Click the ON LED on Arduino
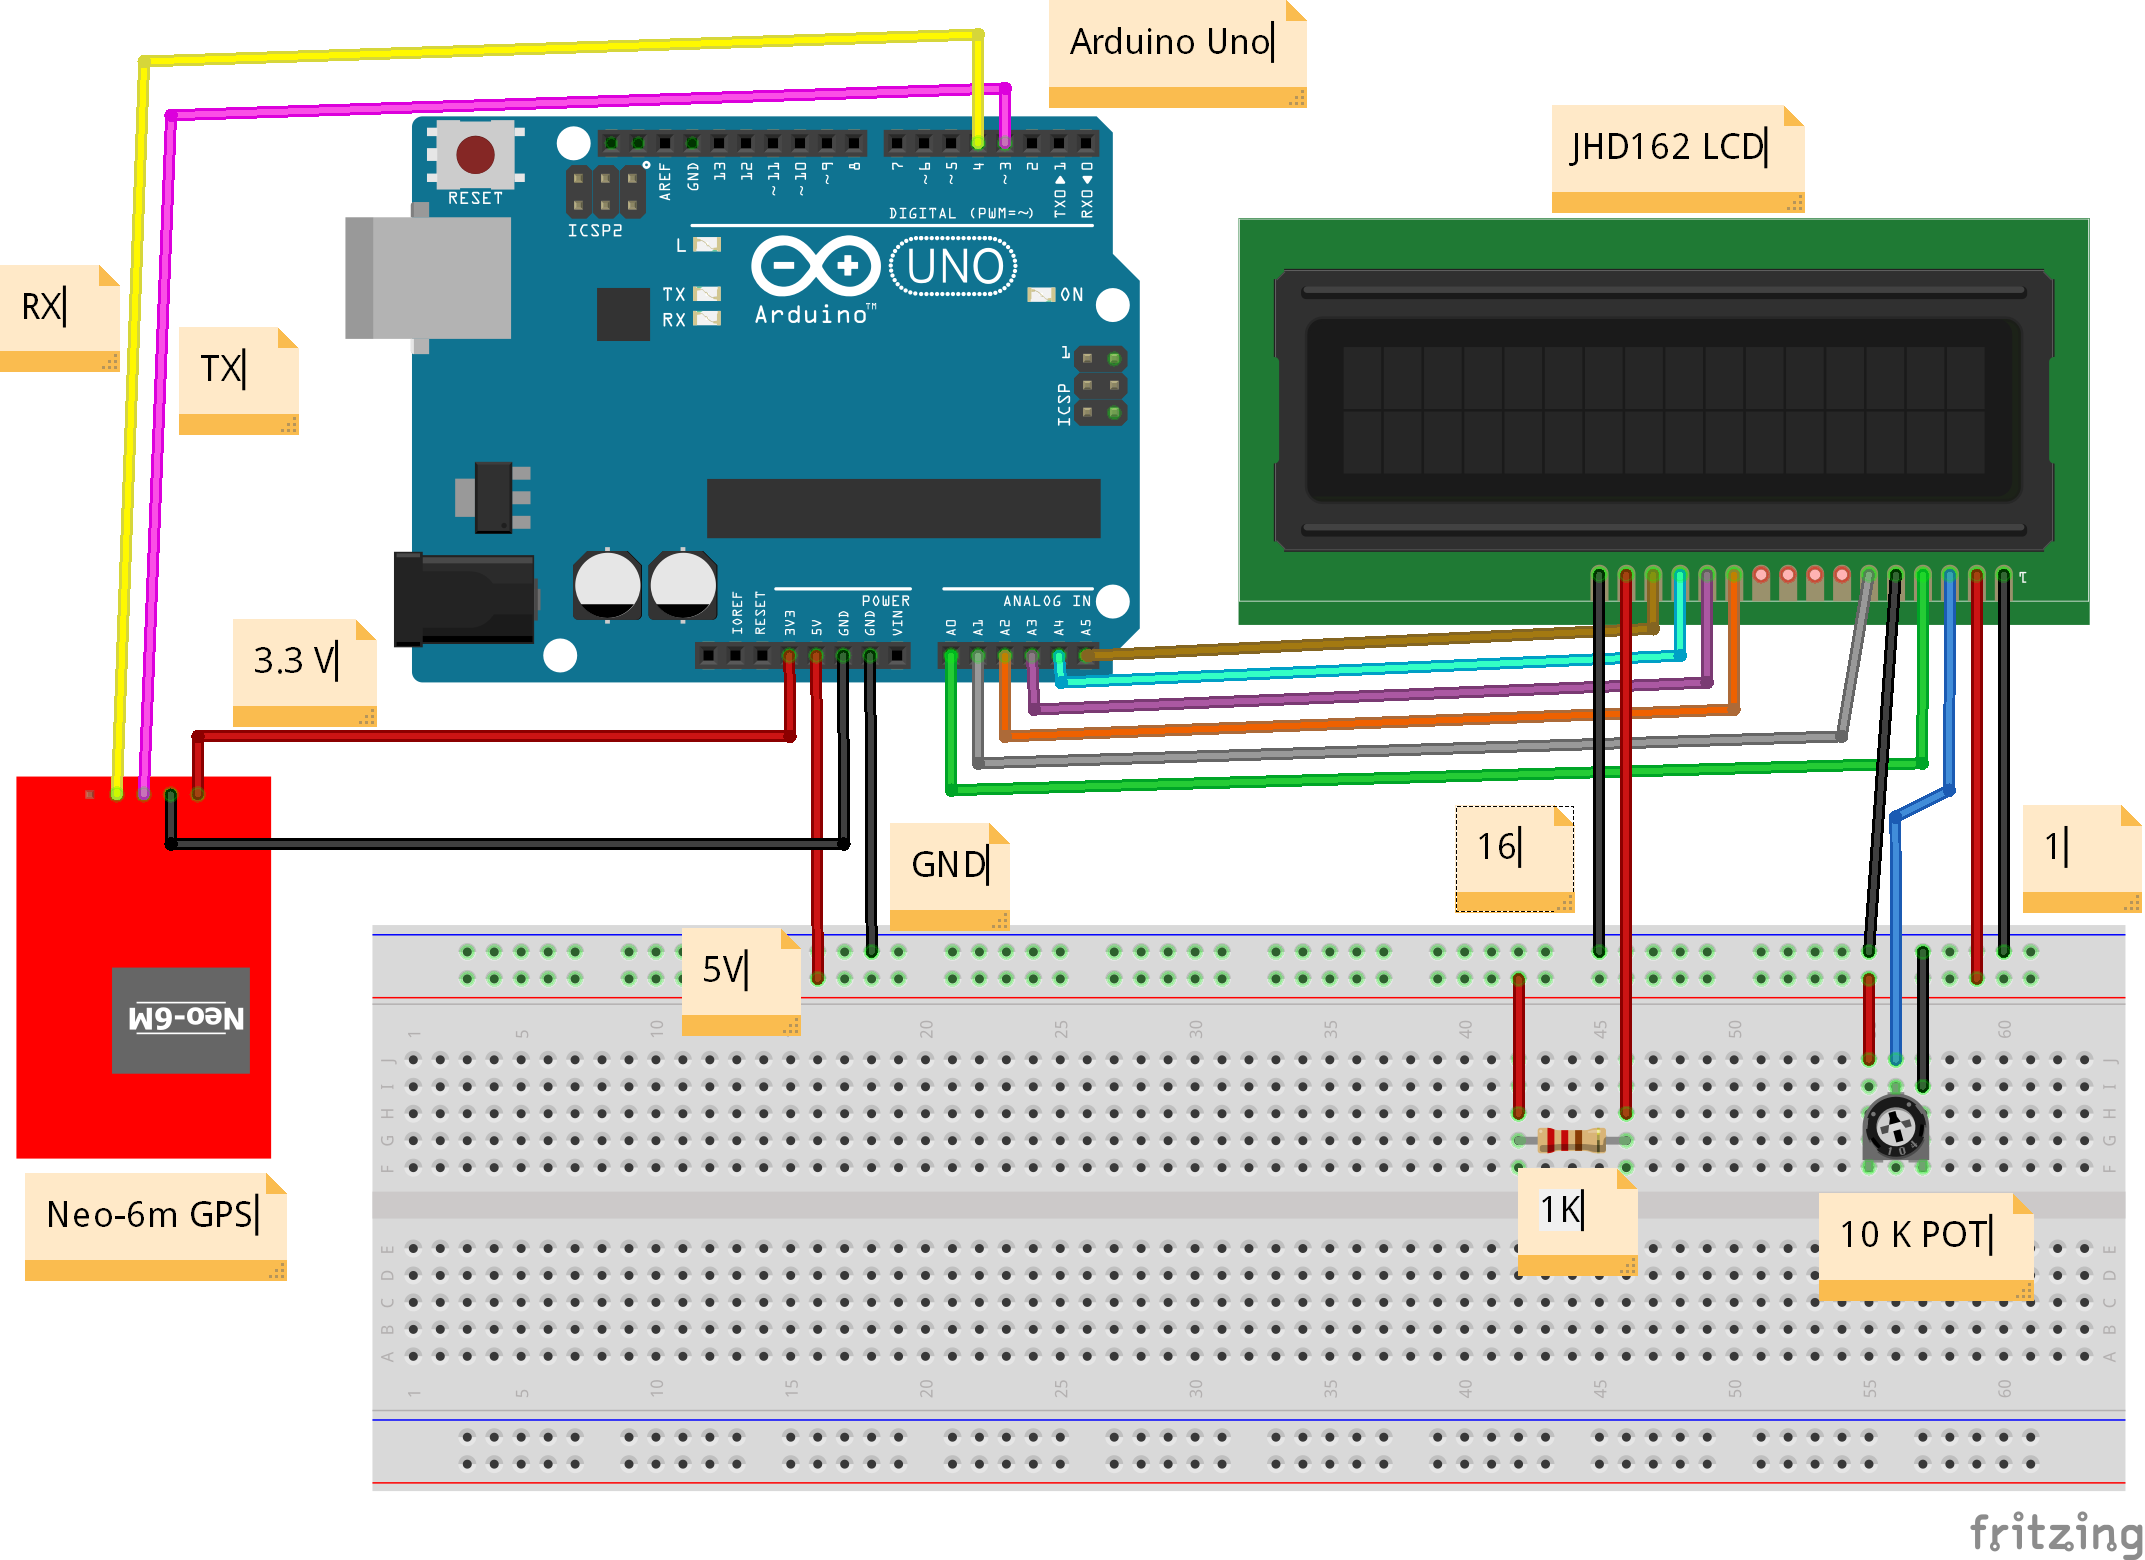This screenshot has width=2145, height=1560. [x=1042, y=295]
